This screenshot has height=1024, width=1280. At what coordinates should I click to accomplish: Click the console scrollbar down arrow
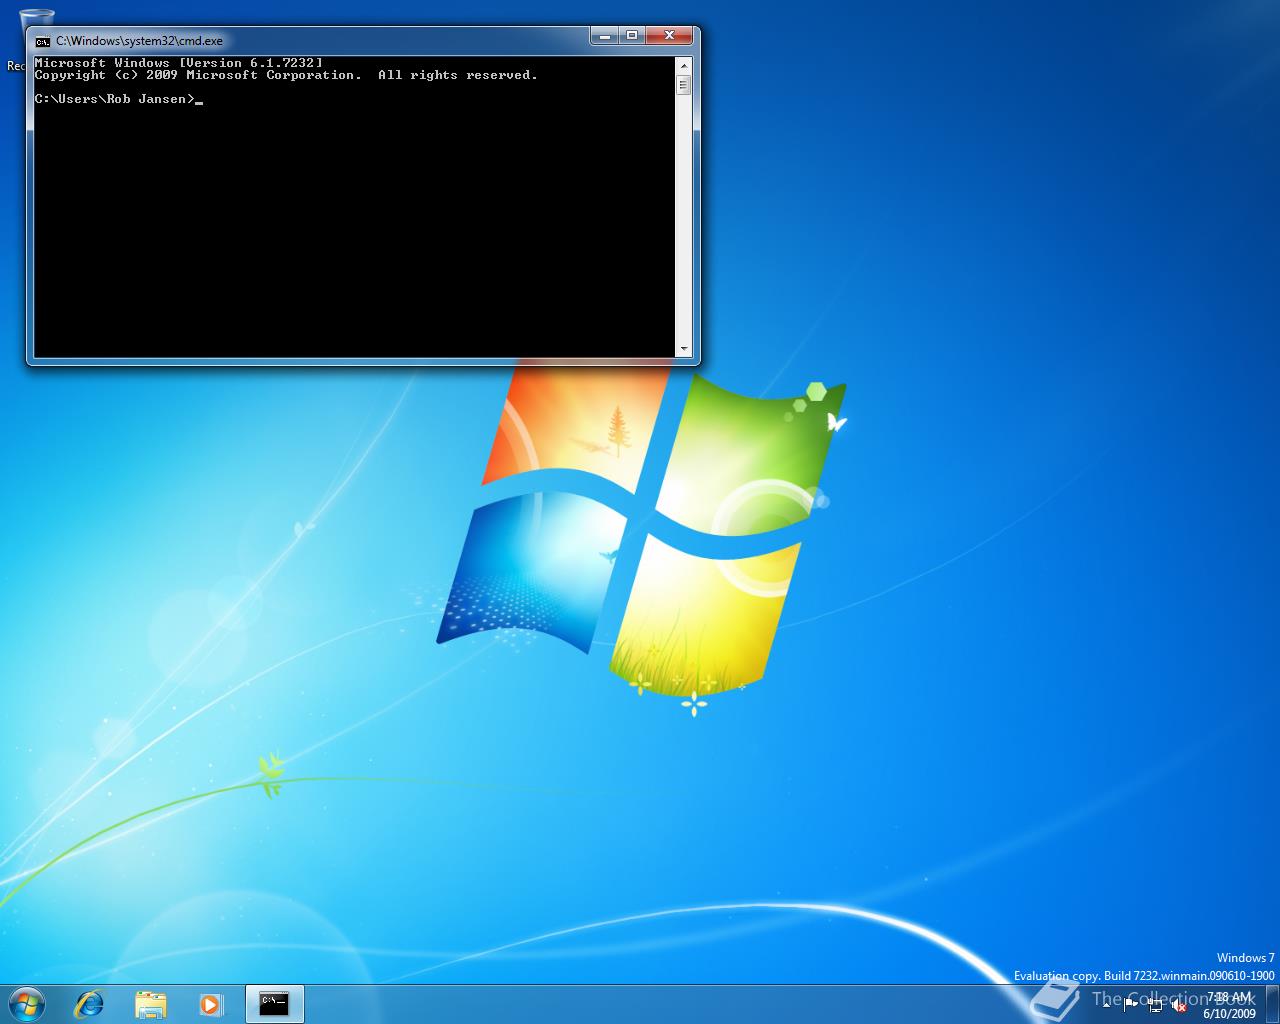pyautogui.click(x=684, y=349)
